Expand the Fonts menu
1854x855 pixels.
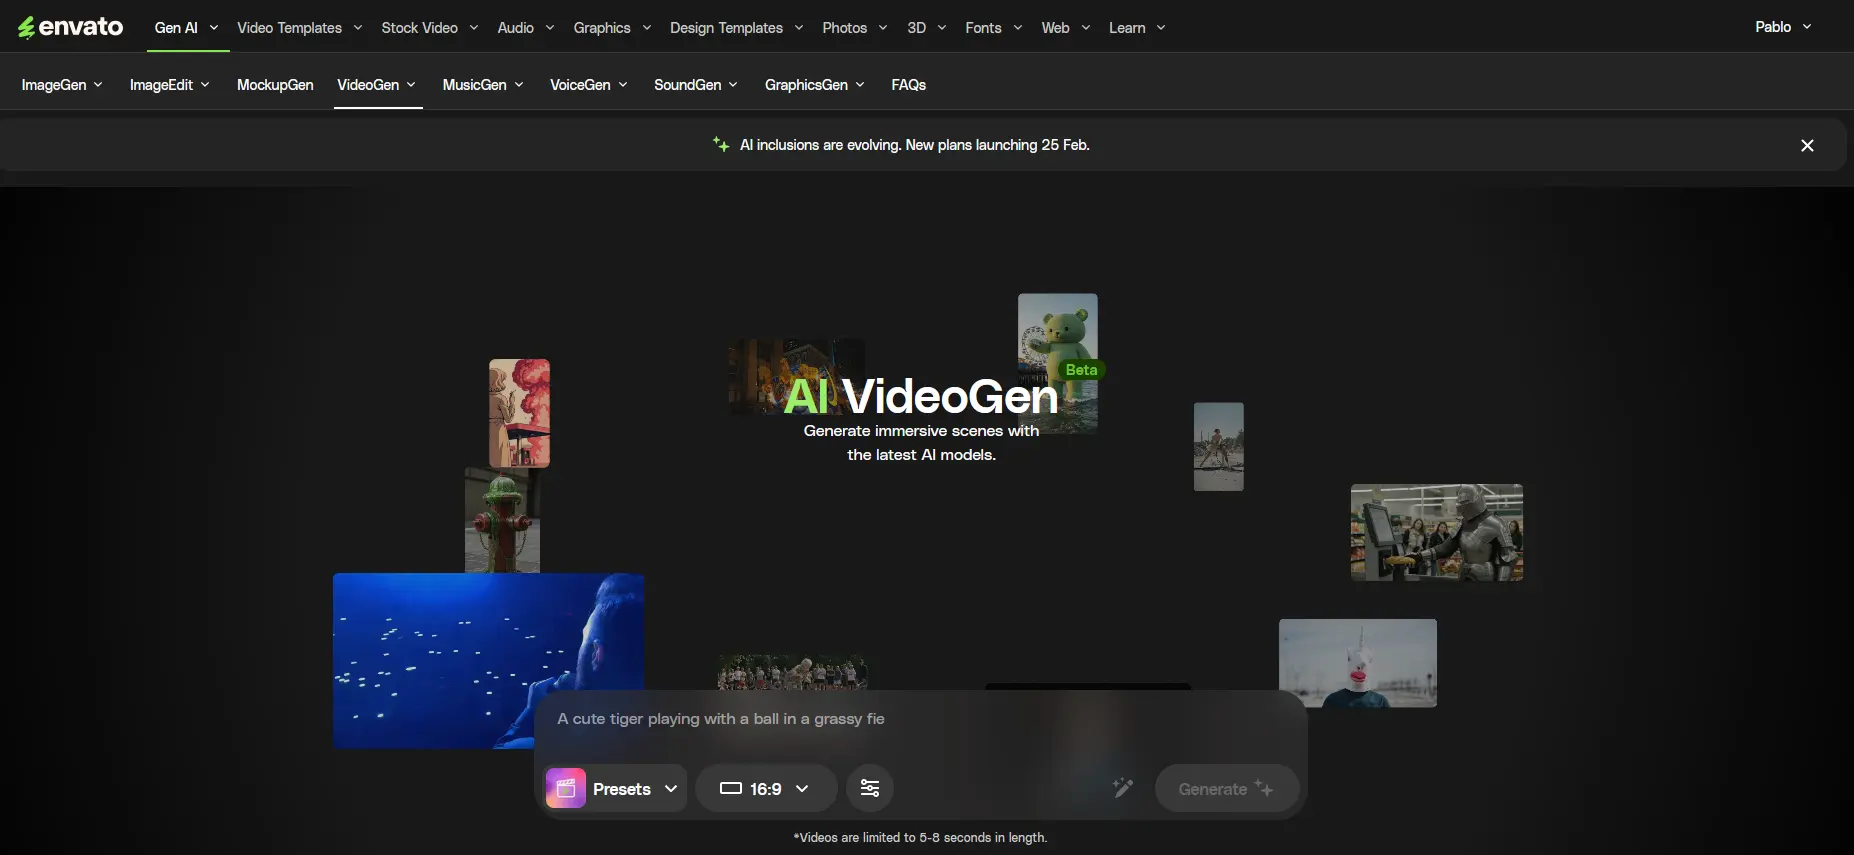point(993,28)
